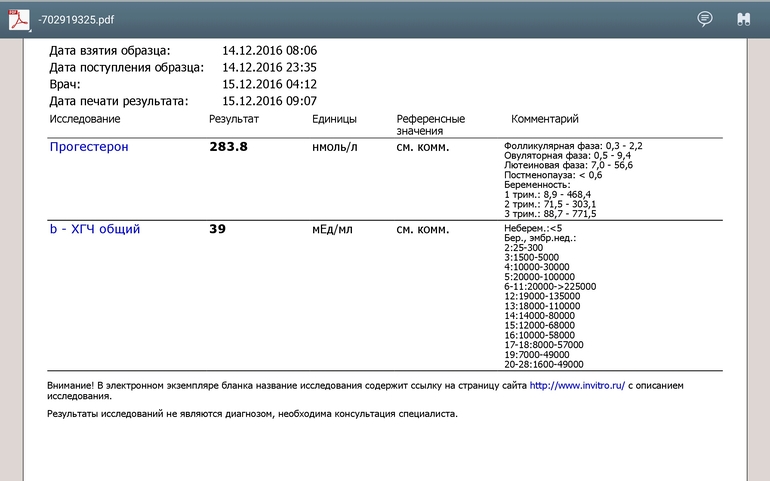Select the units нмоль/л
This screenshot has width=770, height=481.
[335, 147]
